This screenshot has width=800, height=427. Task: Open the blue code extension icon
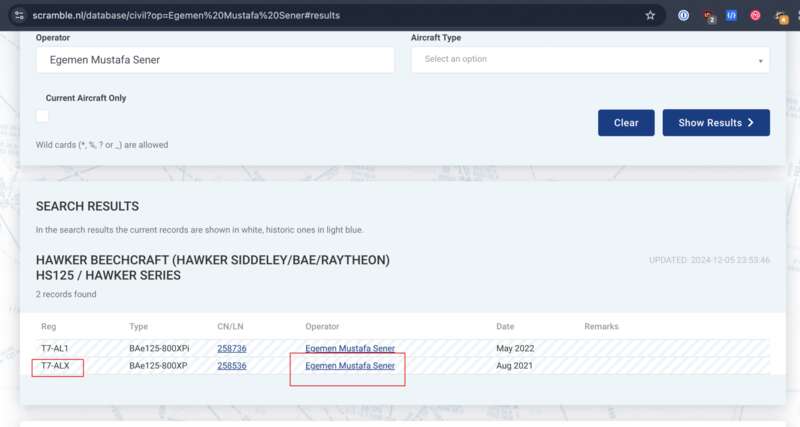(731, 15)
